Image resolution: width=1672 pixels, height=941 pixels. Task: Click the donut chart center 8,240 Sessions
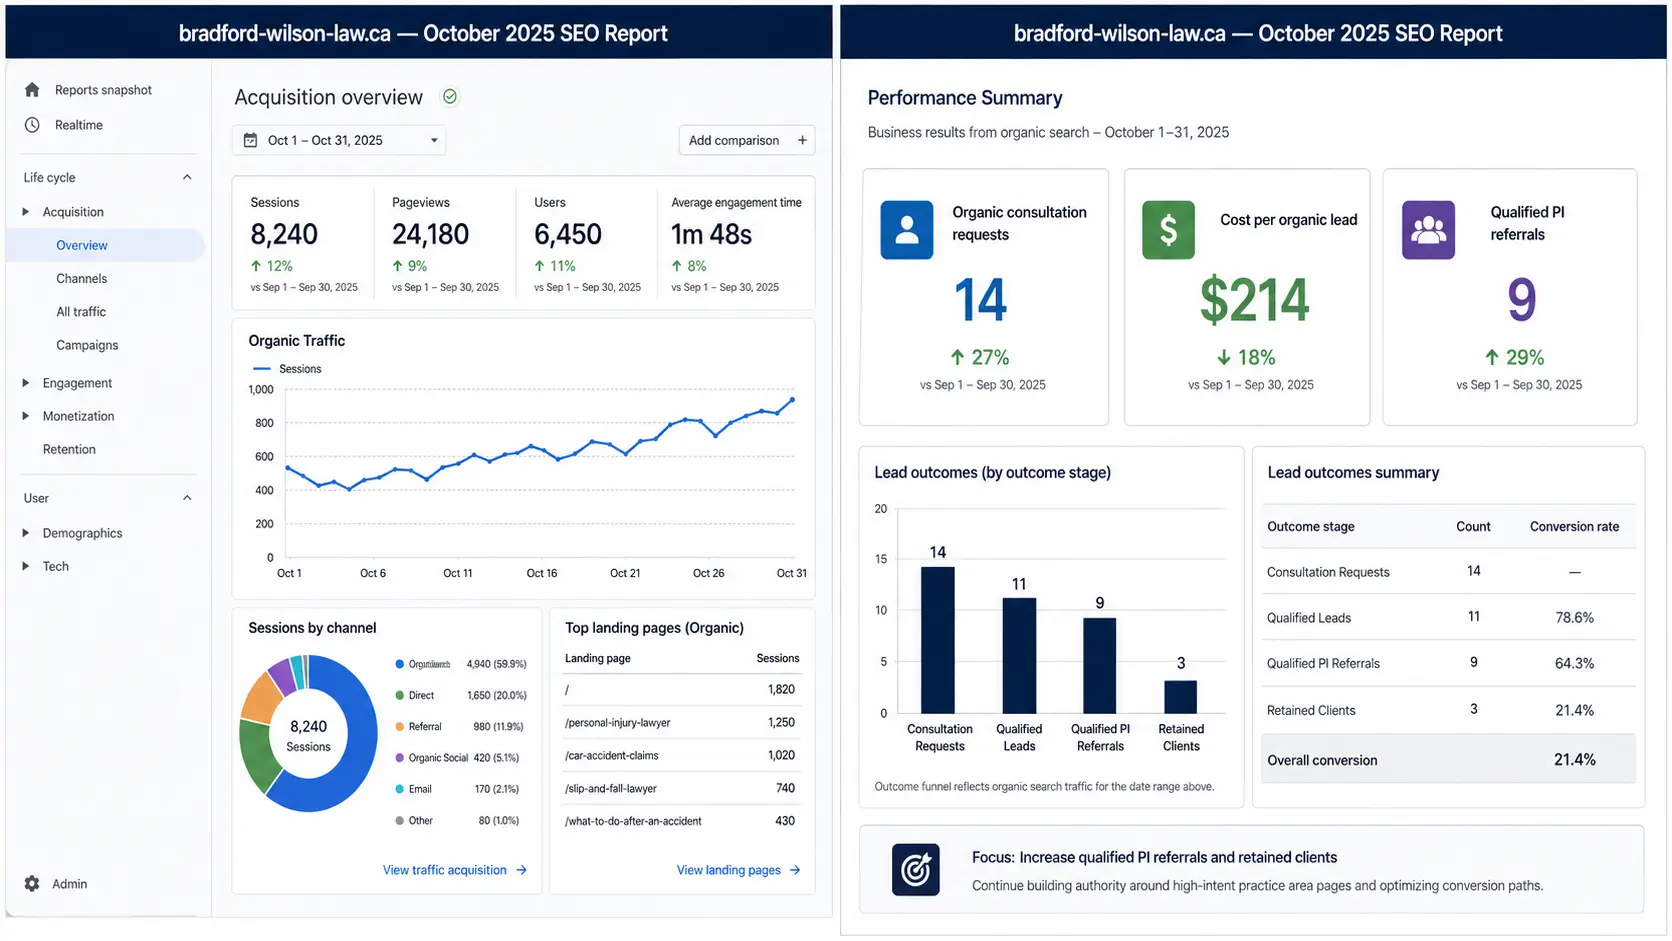(x=308, y=735)
